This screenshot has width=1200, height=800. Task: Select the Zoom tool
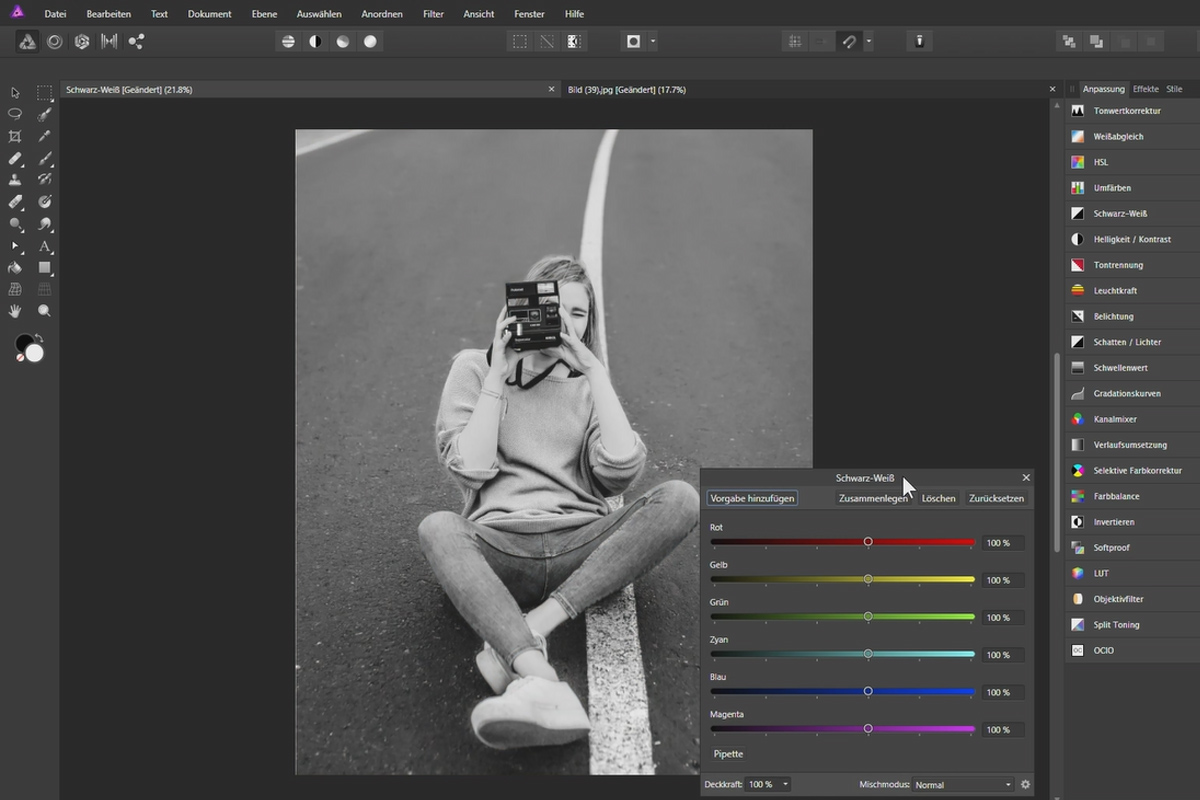[44, 312]
